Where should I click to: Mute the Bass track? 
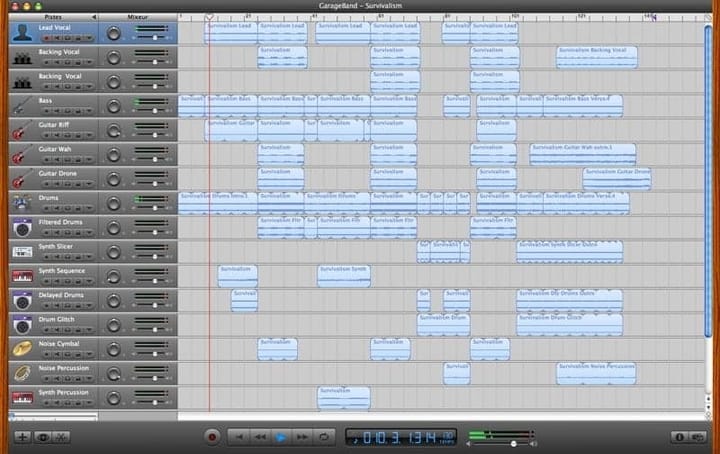coord(57,111)
